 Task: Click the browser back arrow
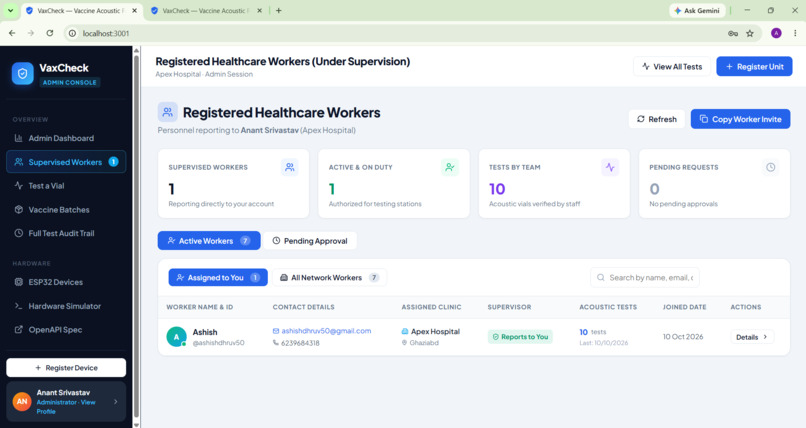tap(12, 33)
